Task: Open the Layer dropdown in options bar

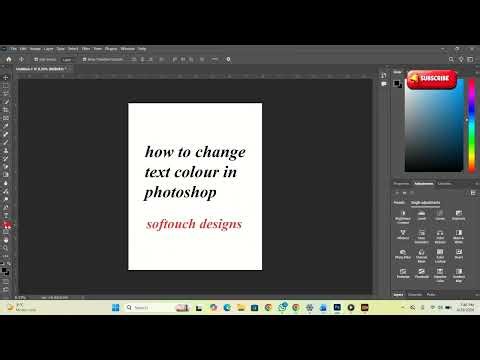Action: (68, 60)
